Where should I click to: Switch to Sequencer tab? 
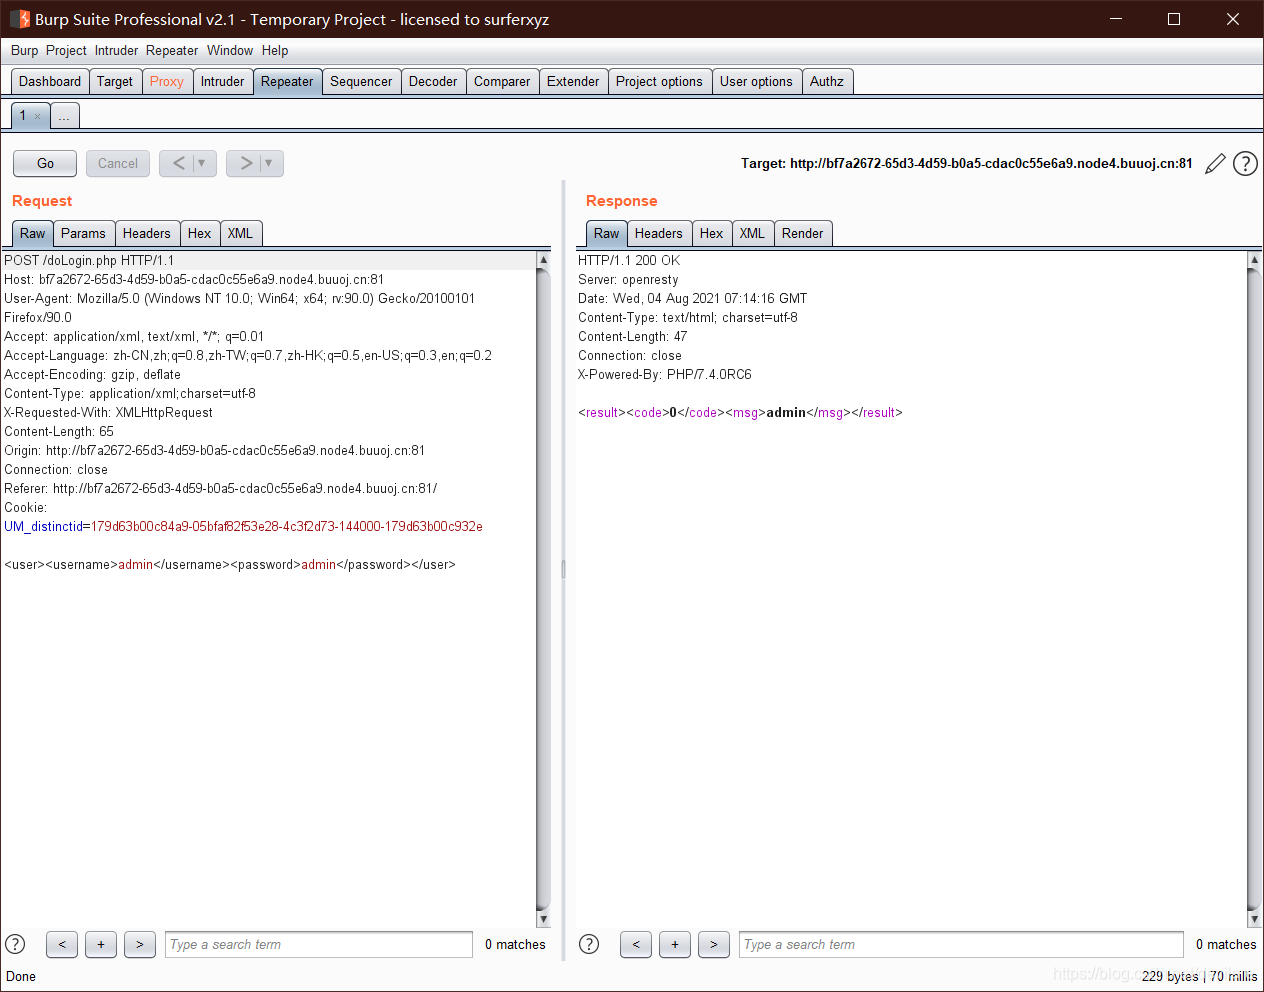click(x=361, y=82)
